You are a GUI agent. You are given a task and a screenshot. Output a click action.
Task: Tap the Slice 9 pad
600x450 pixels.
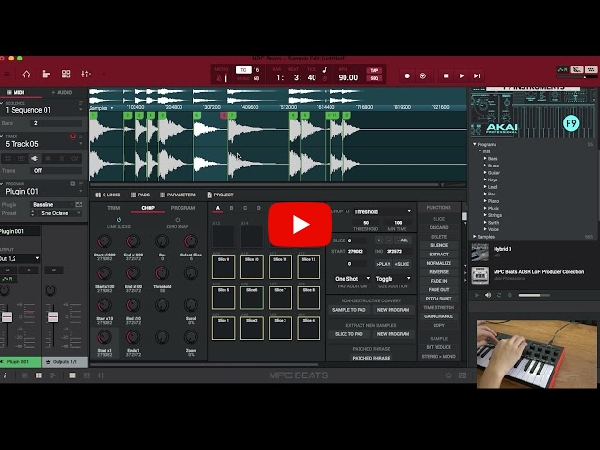223,267
